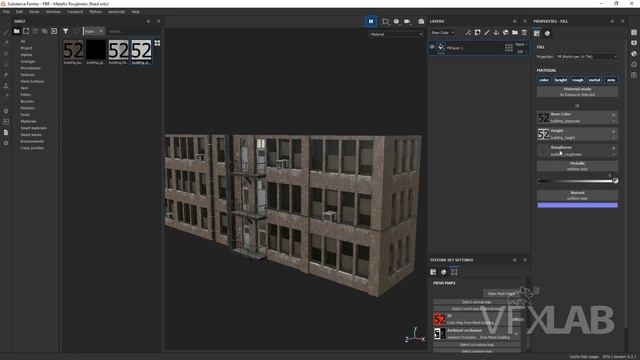Open the Help menu

click(x=136, y=12)
